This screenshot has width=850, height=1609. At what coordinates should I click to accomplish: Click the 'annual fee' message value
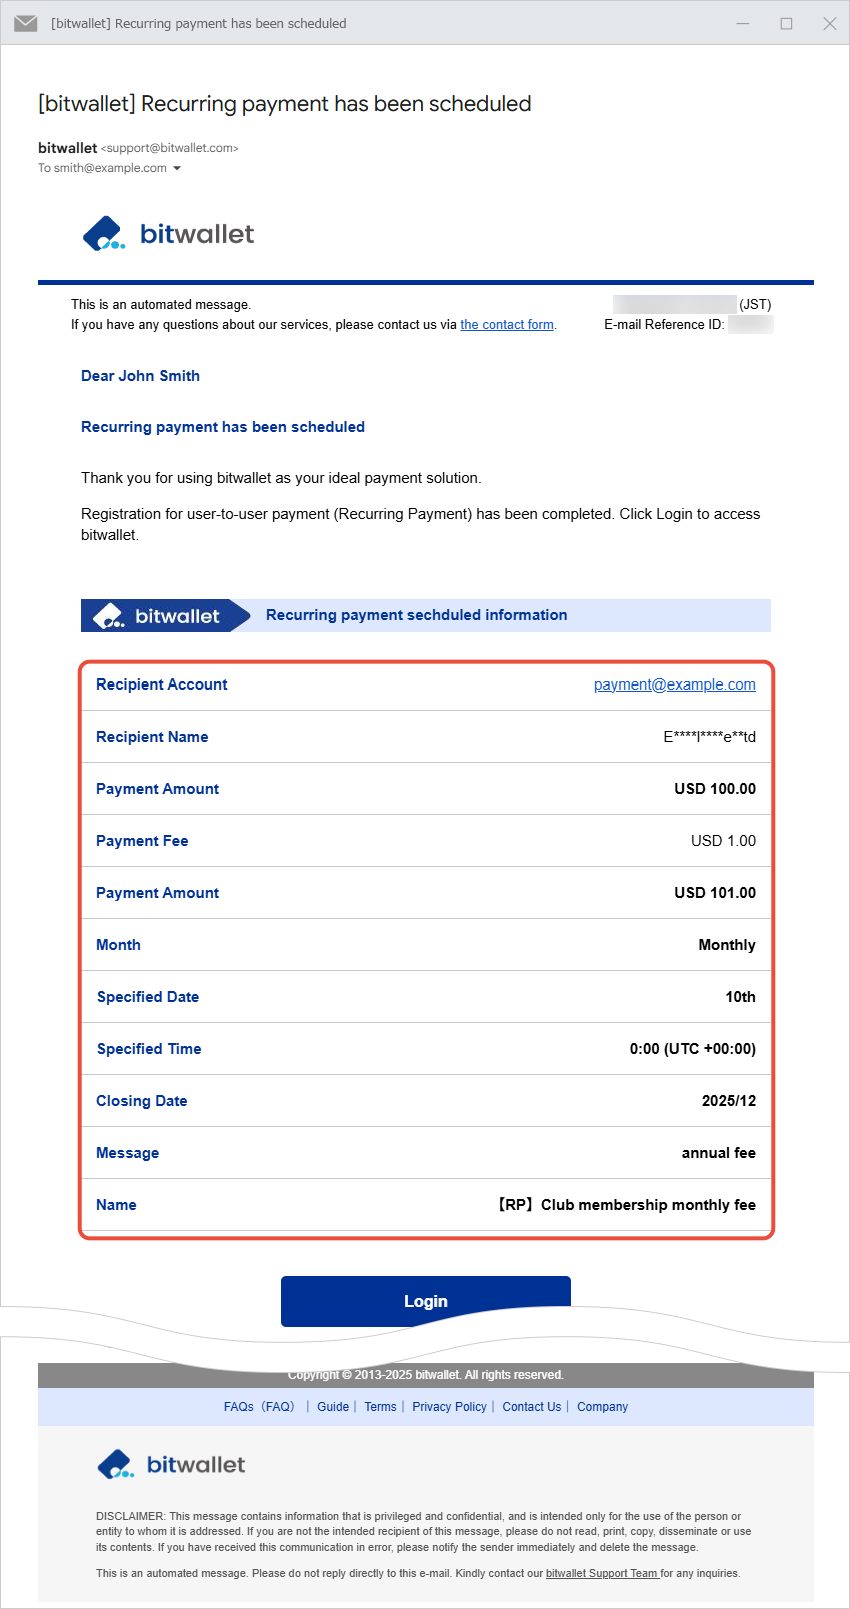(719, 1153)
